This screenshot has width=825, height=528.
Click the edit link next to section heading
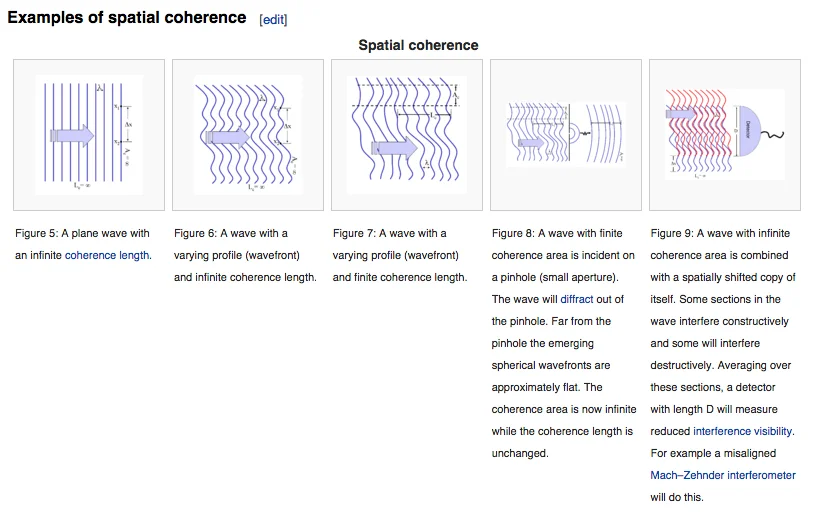273,19
